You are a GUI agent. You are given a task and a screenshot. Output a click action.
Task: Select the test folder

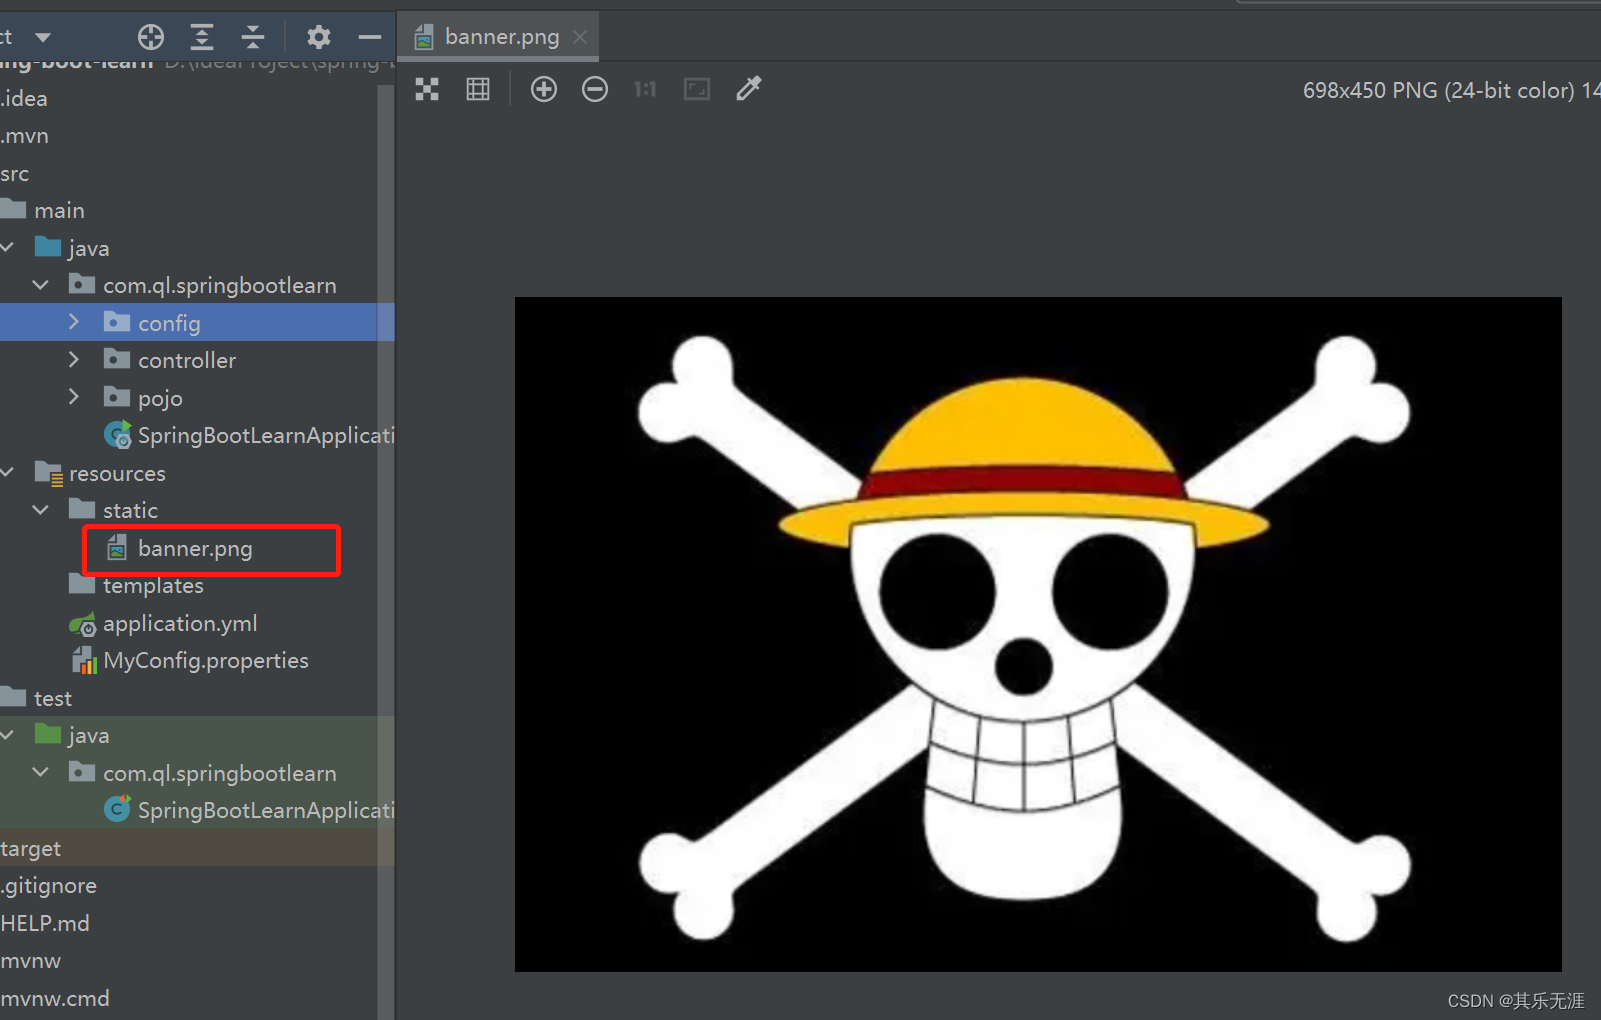(x=53, y=698)
